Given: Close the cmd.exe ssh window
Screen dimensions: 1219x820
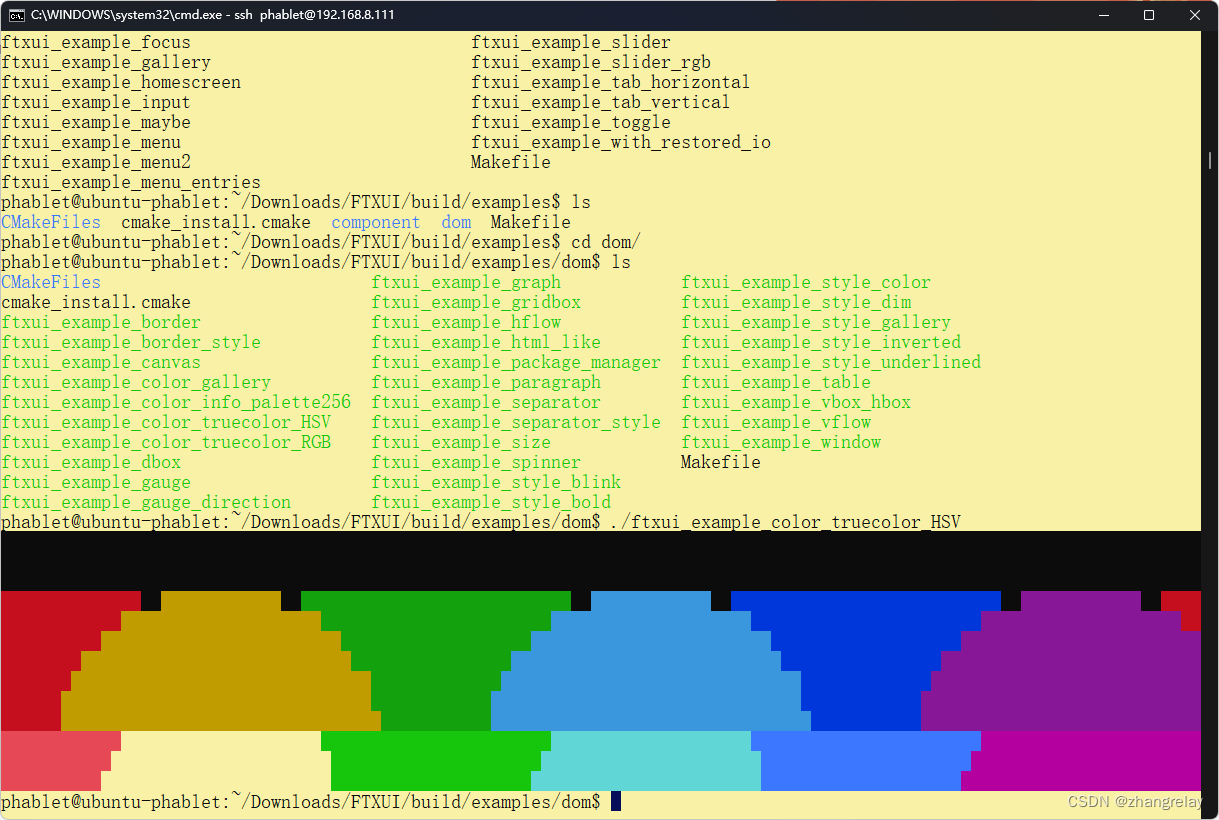Looking at the screenshot, I should (1195, 15).
